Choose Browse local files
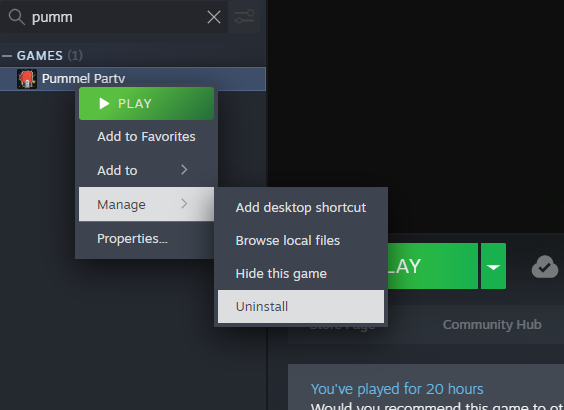564x410 pixels. 301,241
